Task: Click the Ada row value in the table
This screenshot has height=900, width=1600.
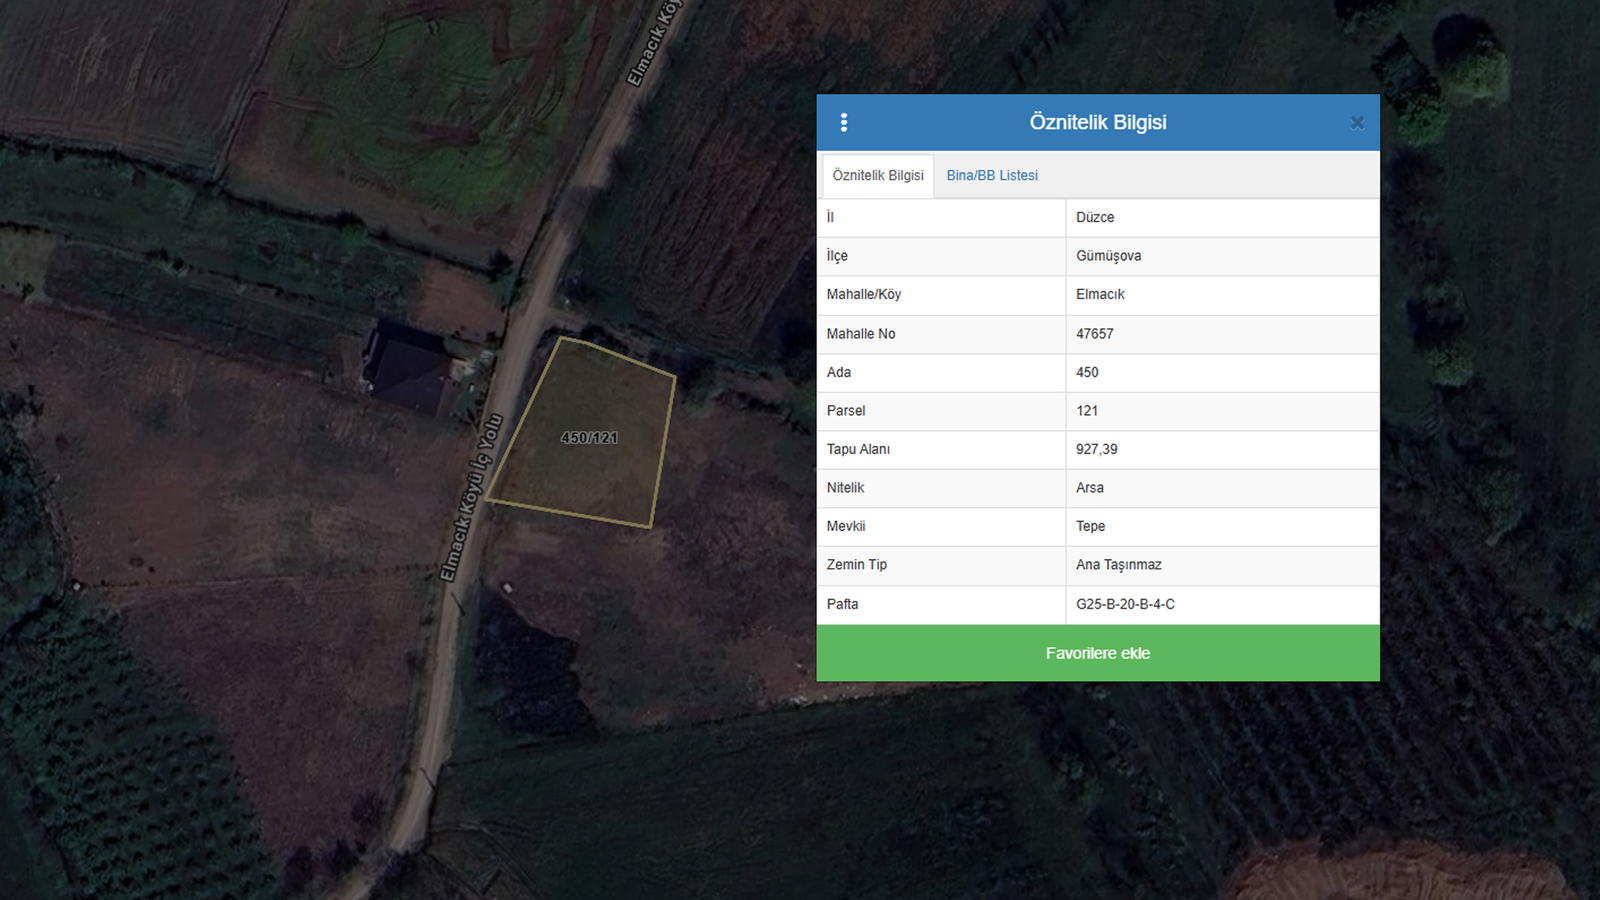Action: tap(1087, 372)
